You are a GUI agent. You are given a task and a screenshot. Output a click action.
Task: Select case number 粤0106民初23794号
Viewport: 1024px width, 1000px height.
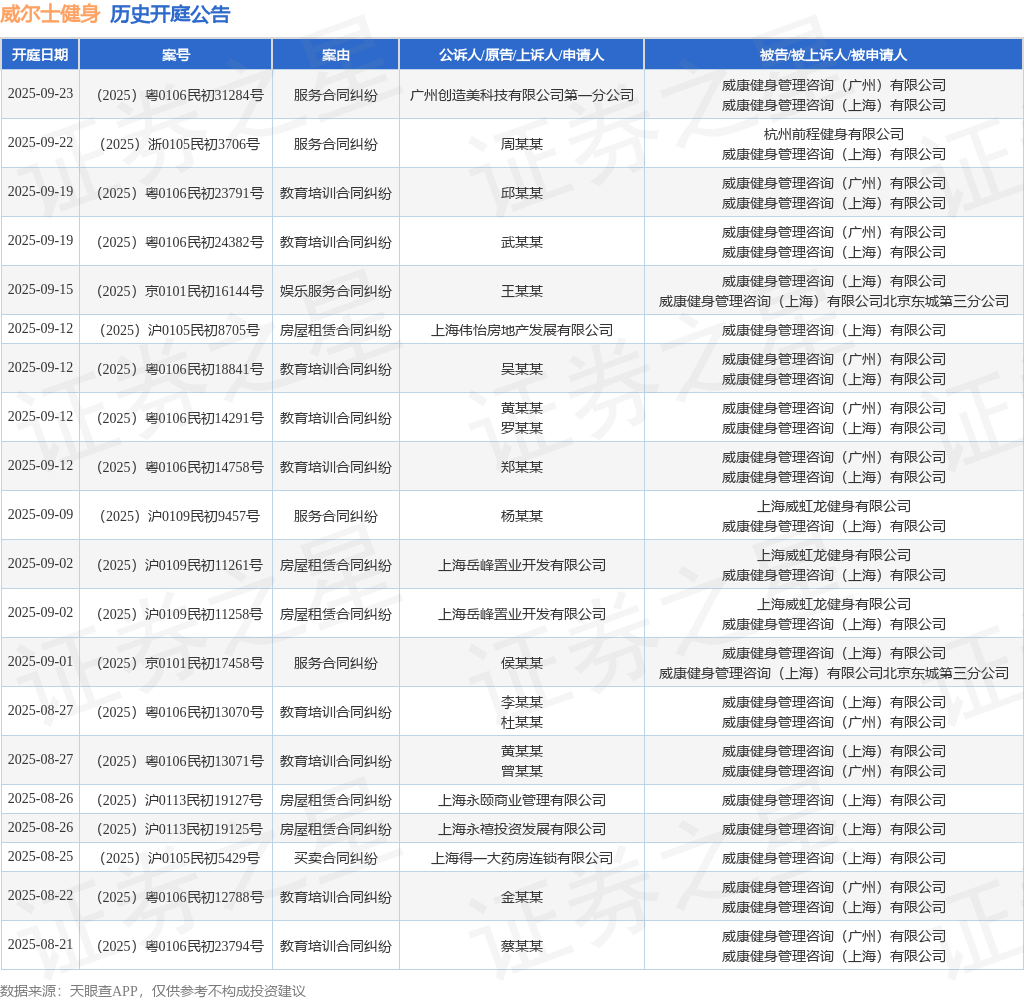click(x=180, y=946)
